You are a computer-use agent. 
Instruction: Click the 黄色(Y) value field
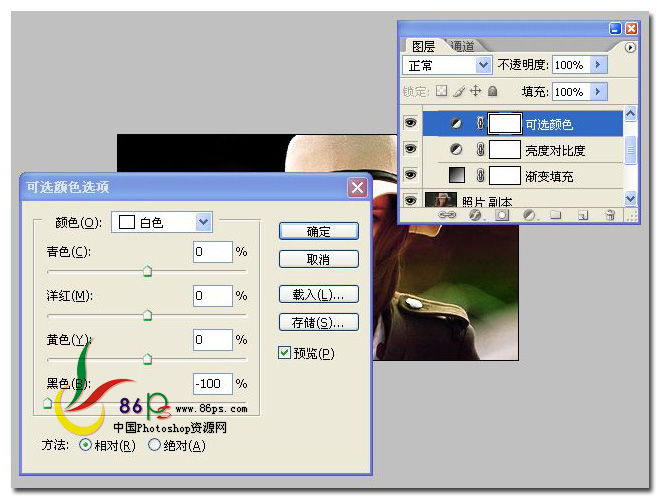point(213,339)
